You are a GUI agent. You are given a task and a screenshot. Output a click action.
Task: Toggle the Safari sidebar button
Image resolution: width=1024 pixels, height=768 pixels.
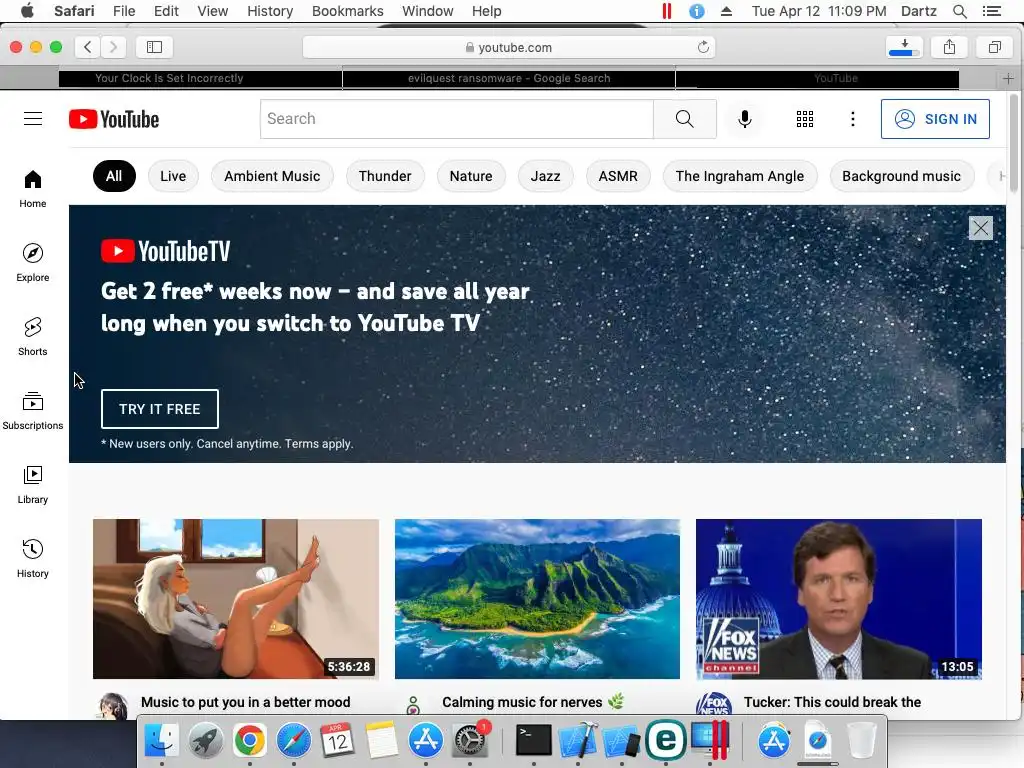[154, 47]
